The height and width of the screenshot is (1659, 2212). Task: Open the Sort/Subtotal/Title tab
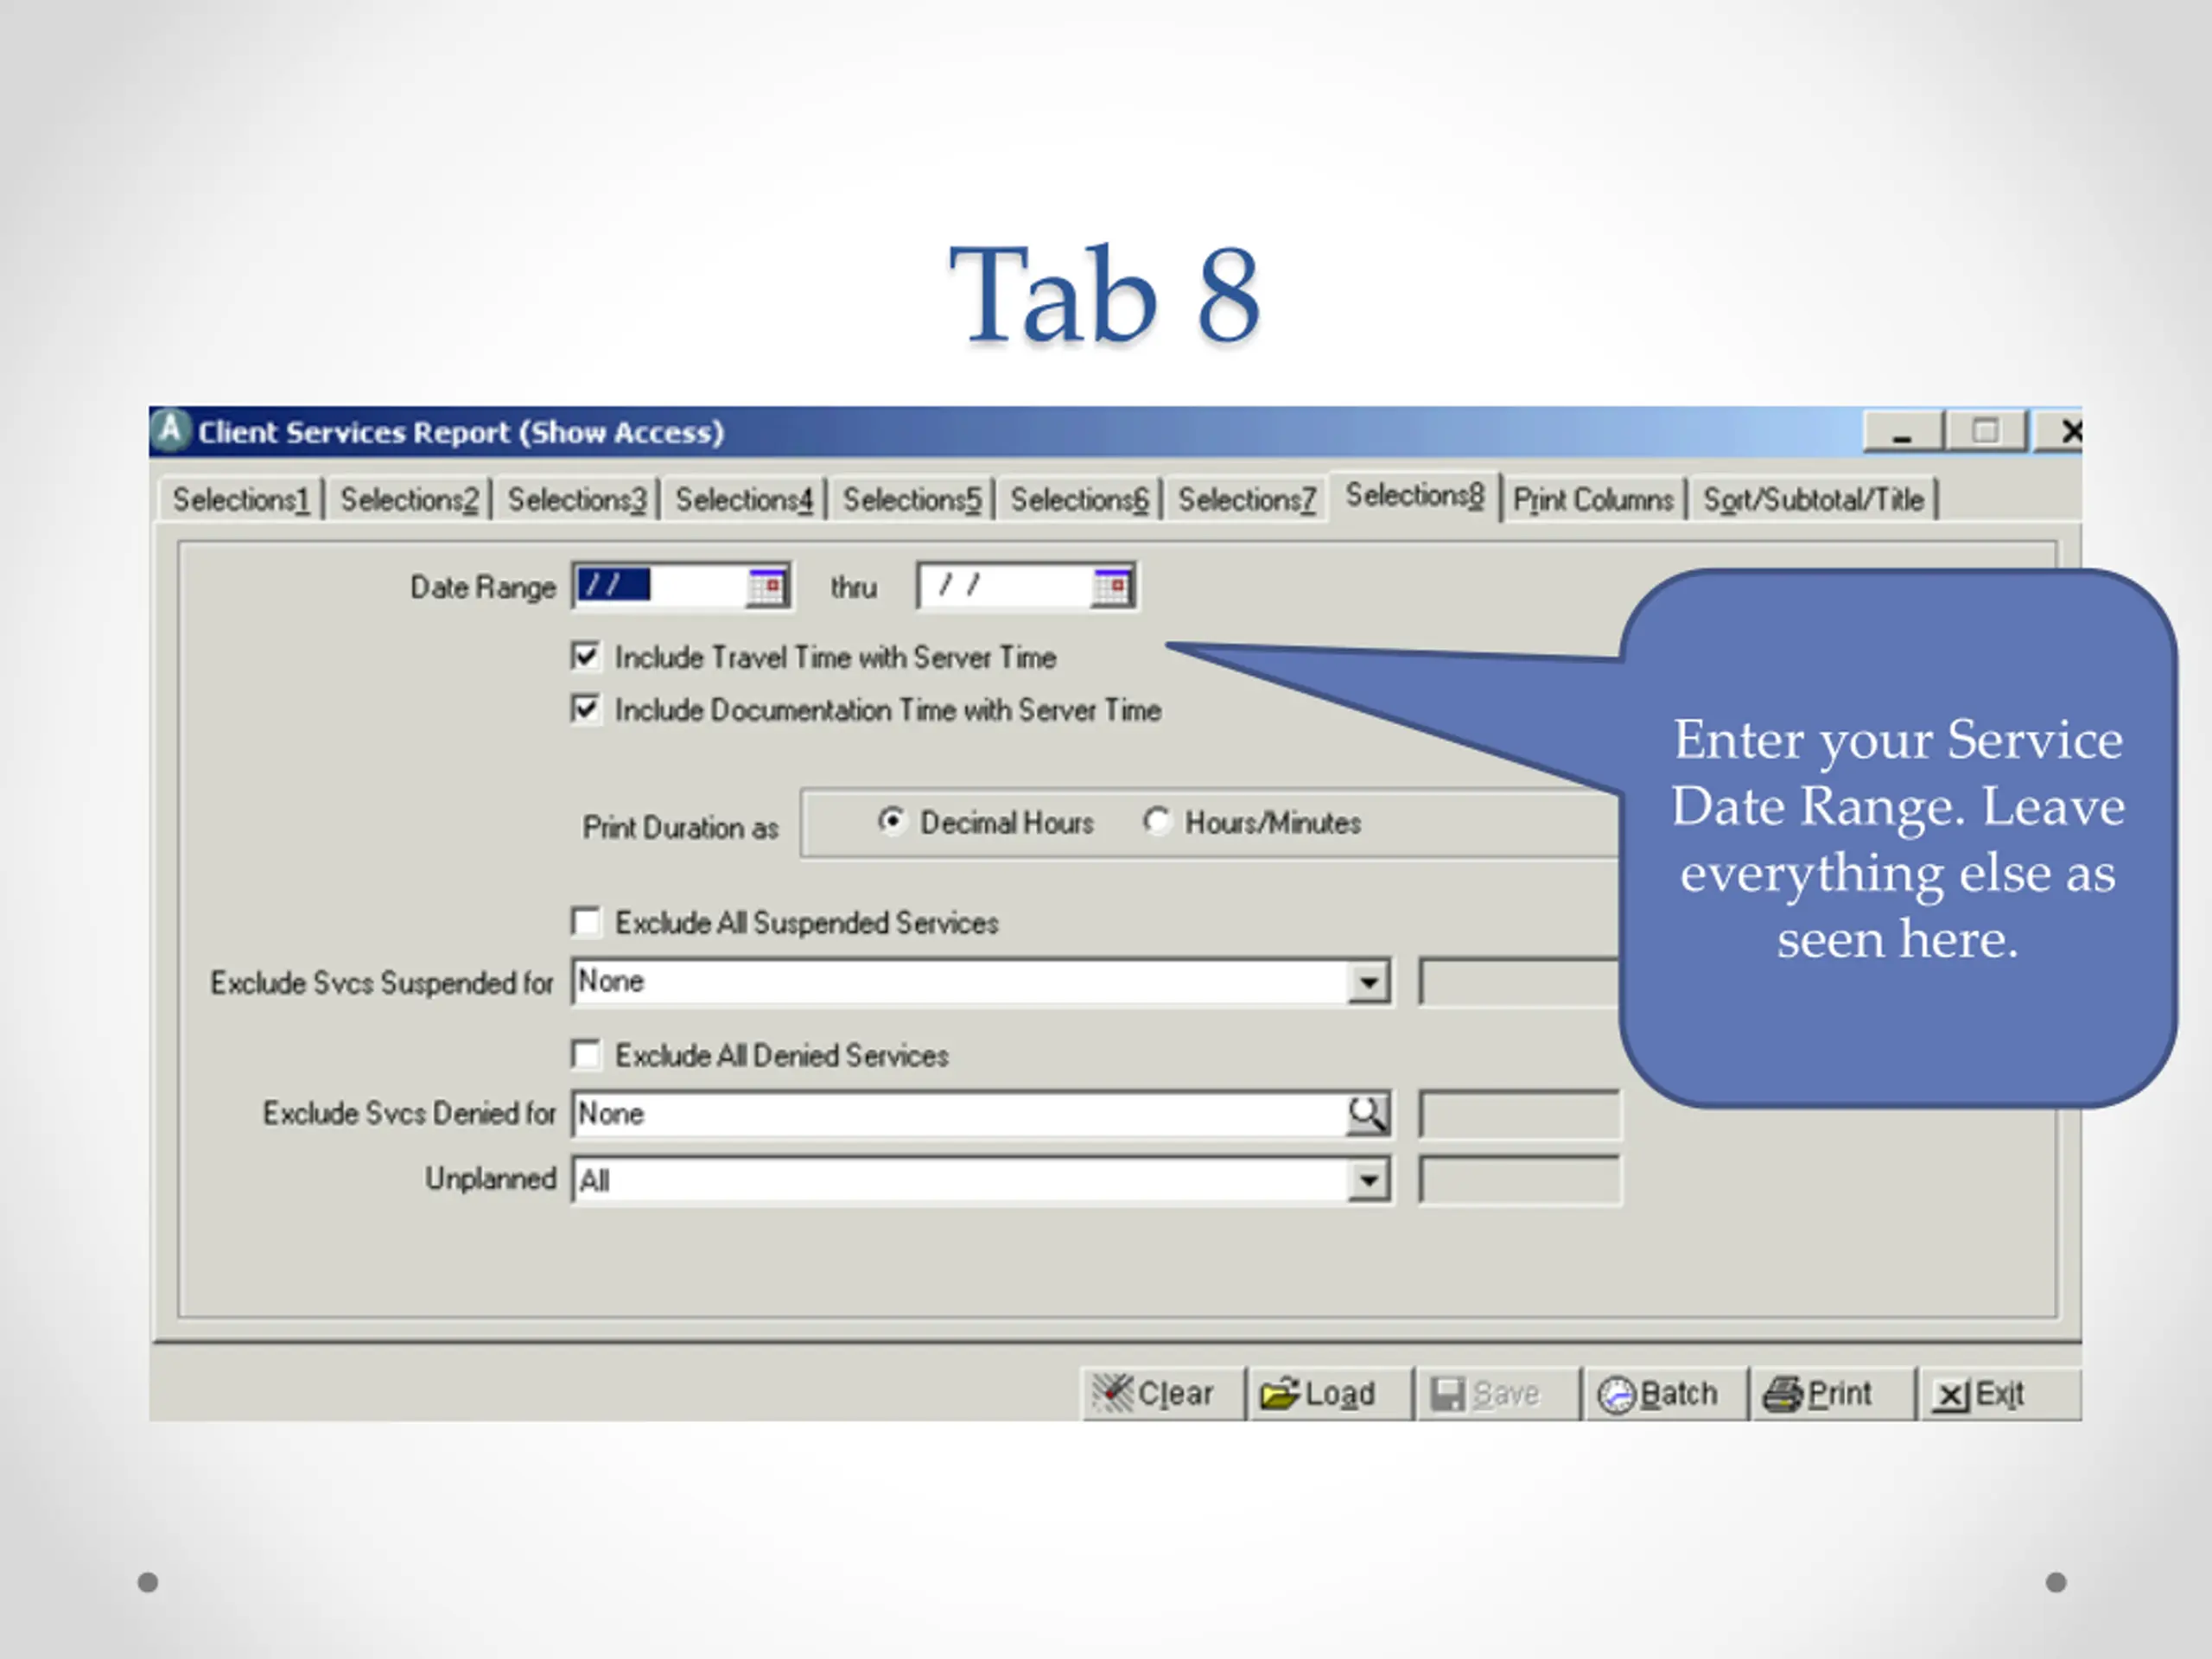1812,499
